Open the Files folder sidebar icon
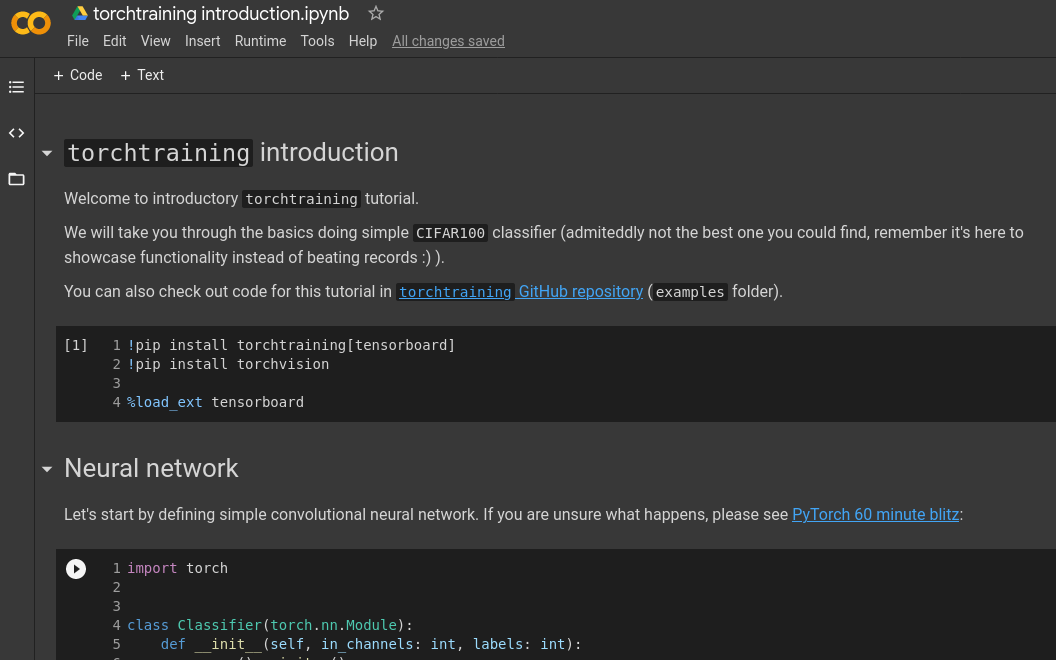The width and height of the screenshot is (1056, 660). tap(16, 179)
